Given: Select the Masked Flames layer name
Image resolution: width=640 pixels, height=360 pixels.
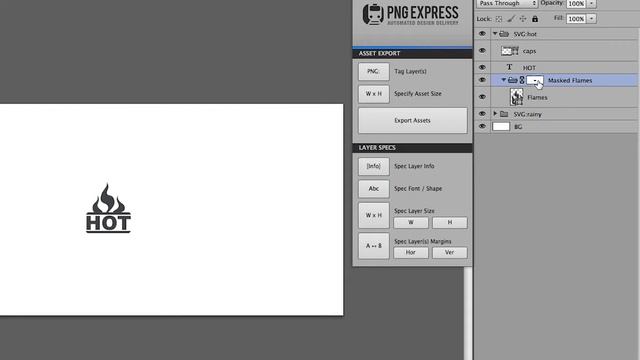Looking at the screenshot, I should click(x=570, y=80).
